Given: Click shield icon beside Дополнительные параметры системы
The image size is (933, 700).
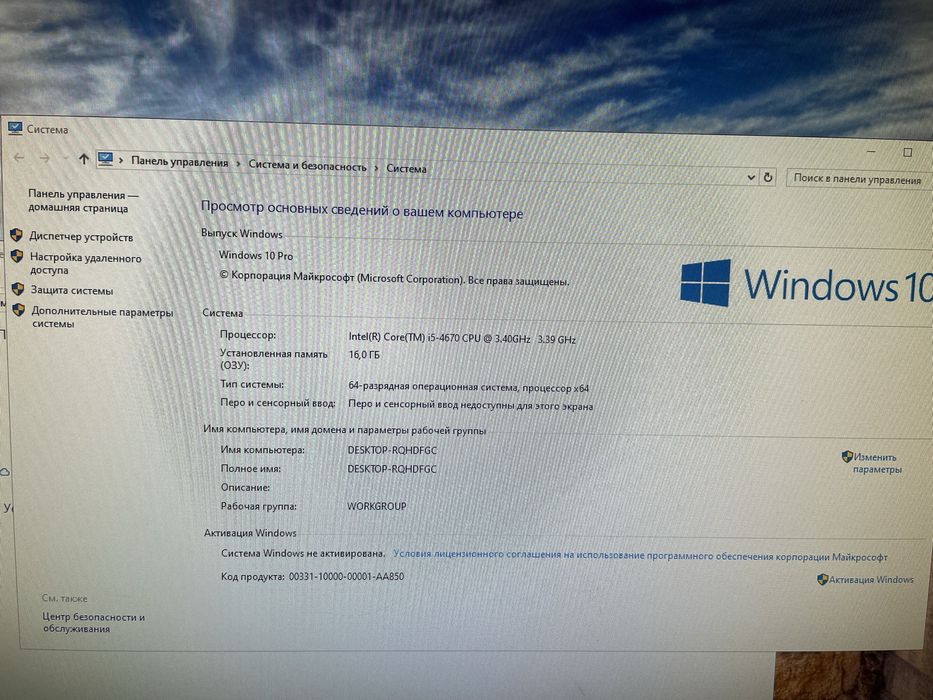Looking at the screenshot, I should (19, 310).
